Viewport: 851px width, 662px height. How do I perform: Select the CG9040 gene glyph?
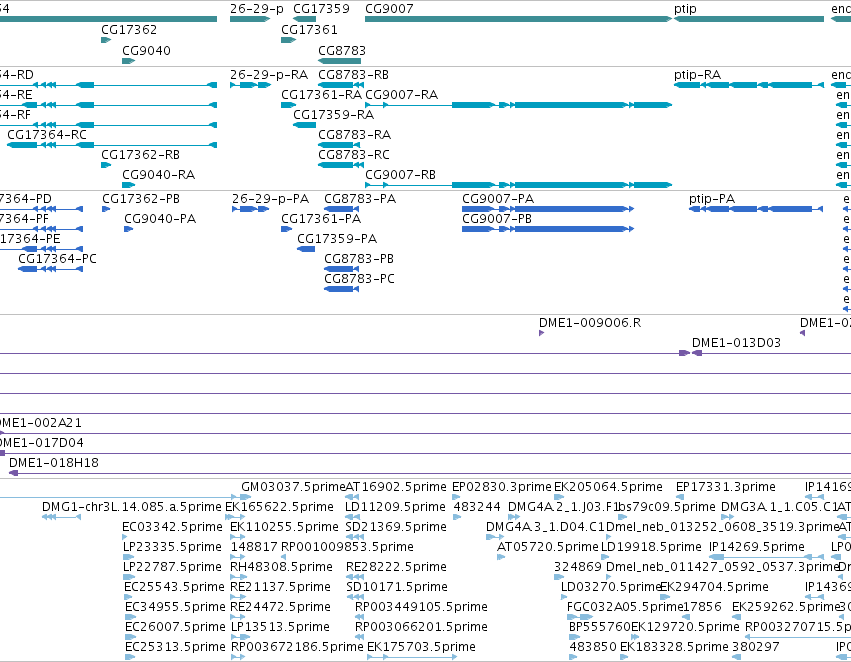(128, 61)
